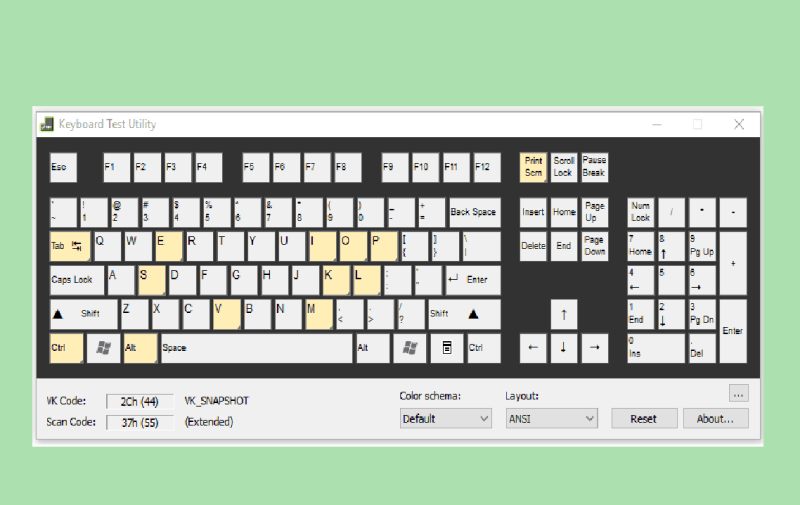Viewport: 800px width, 505px height.
Task: Click the Space bar key
Action: pos(257,348)
